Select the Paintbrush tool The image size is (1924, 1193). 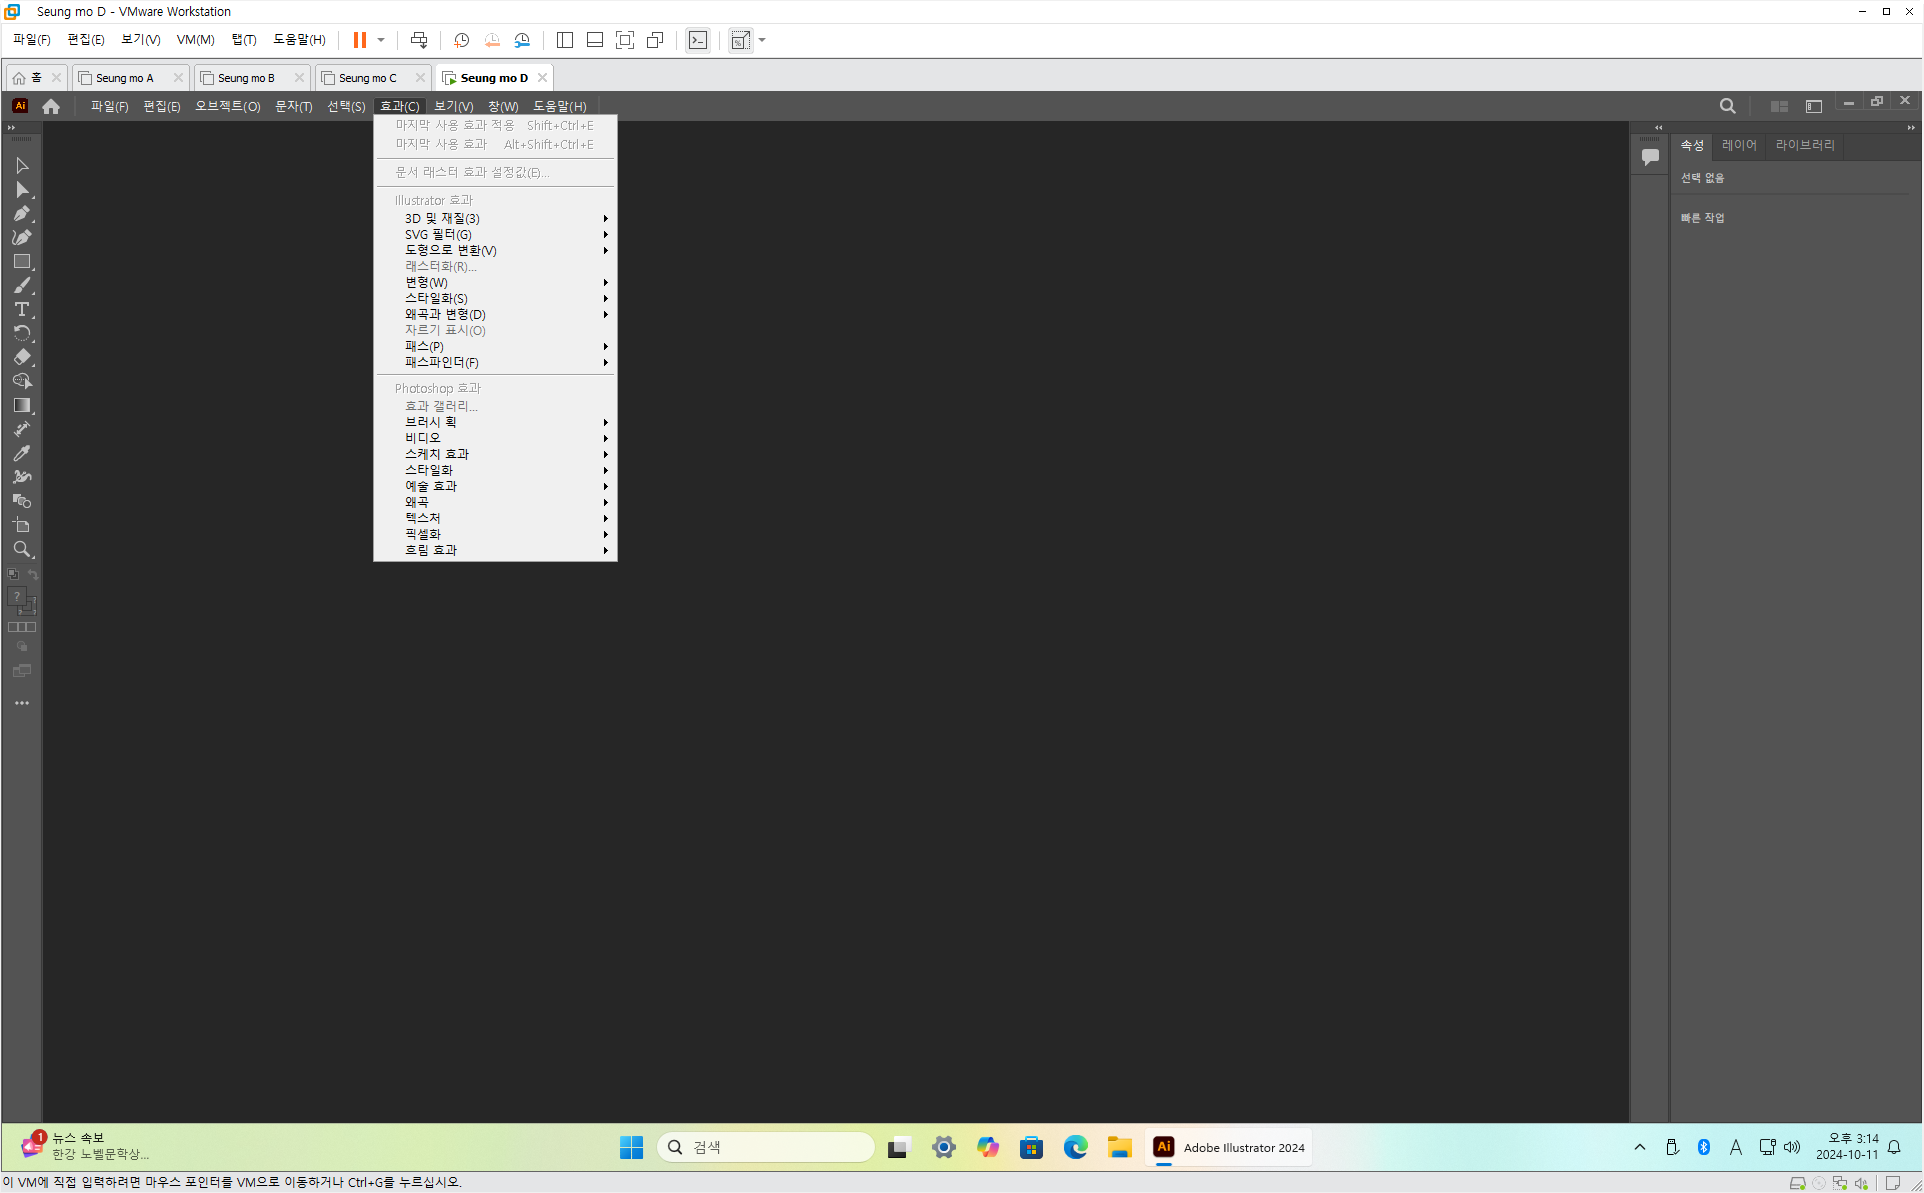click(x=22, y=285)
